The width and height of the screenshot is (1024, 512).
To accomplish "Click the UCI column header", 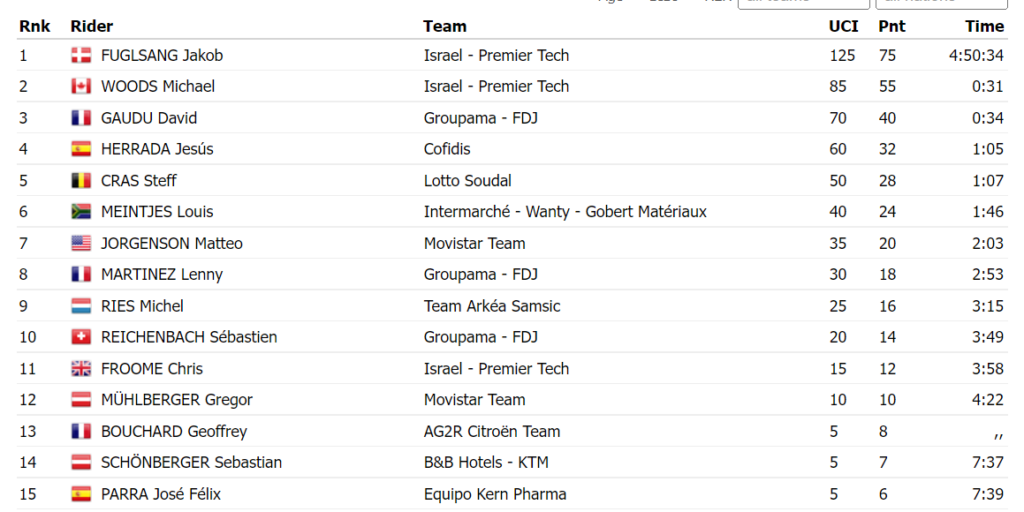I will tap(842, 26).
